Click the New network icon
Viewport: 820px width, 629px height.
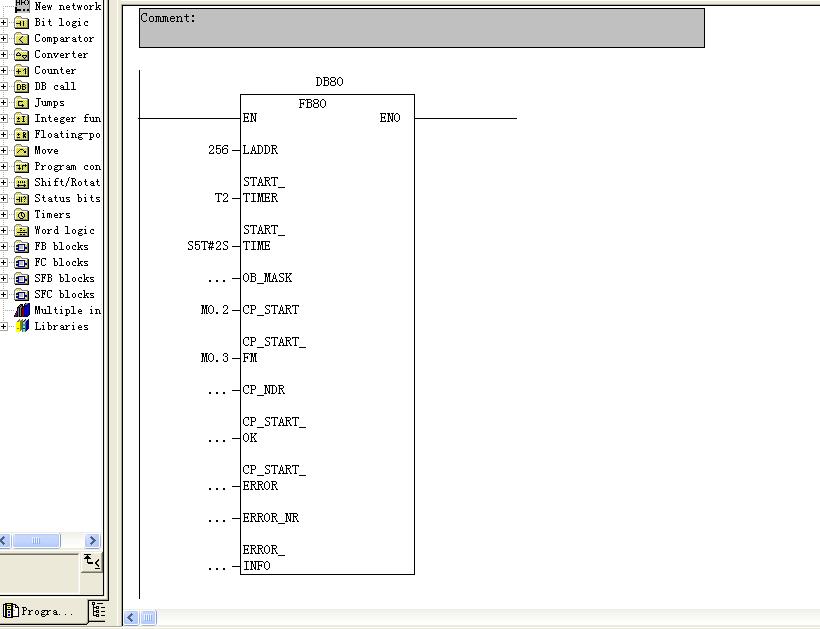[x=21, y=6]
